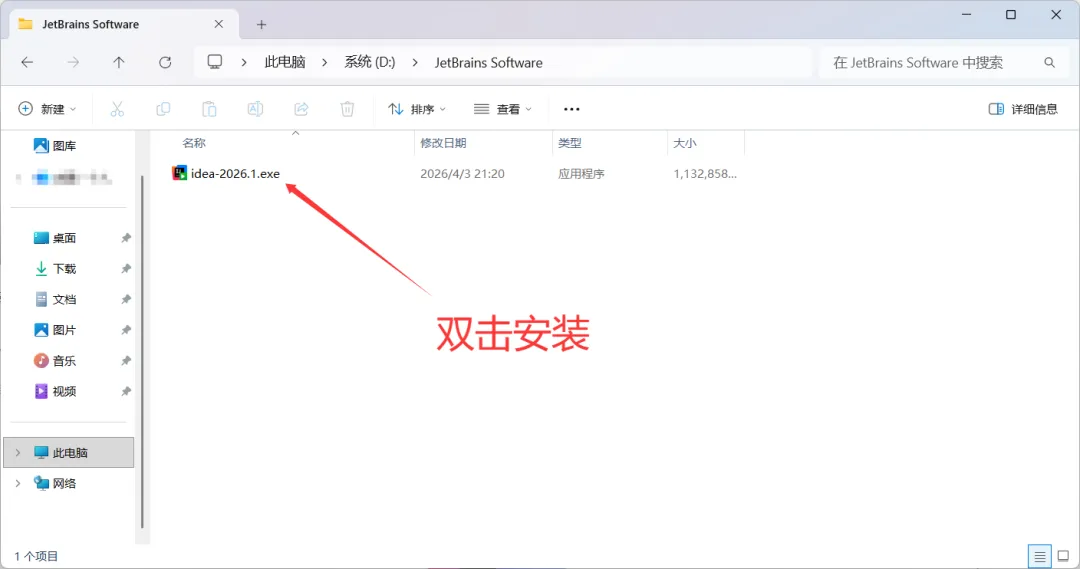This screenshot has height=569, width=1080.
Task: Unpin 下载 using its pin icon
Action: (x=126, y=269)
